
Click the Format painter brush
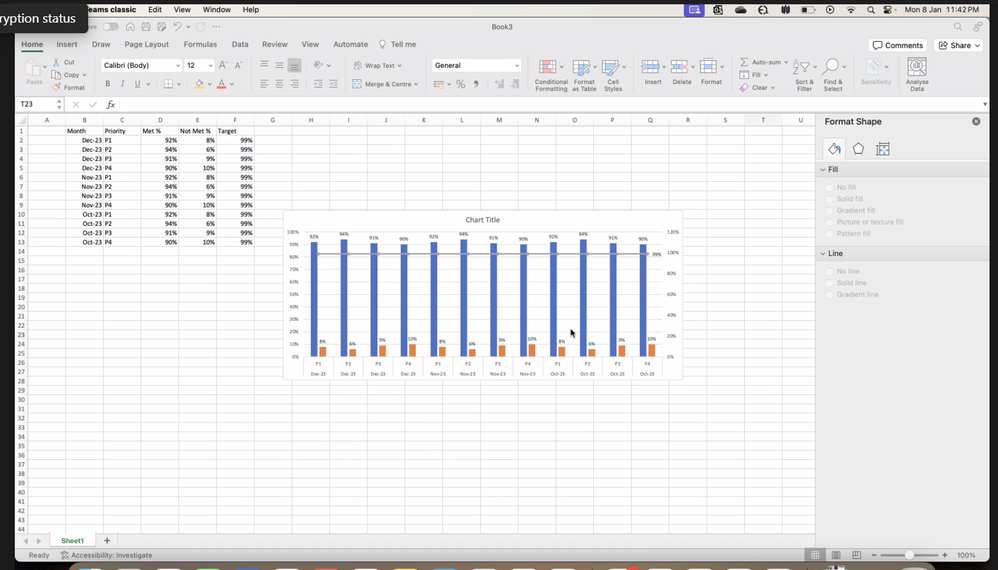coord(56,87)
